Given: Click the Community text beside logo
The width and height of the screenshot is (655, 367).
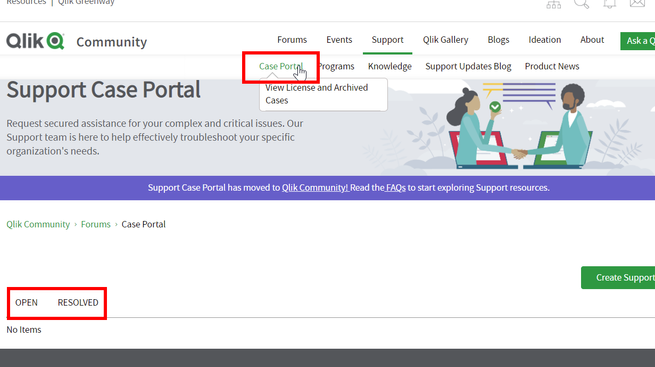Looking at the screenshot, I should tap(112, 42).
